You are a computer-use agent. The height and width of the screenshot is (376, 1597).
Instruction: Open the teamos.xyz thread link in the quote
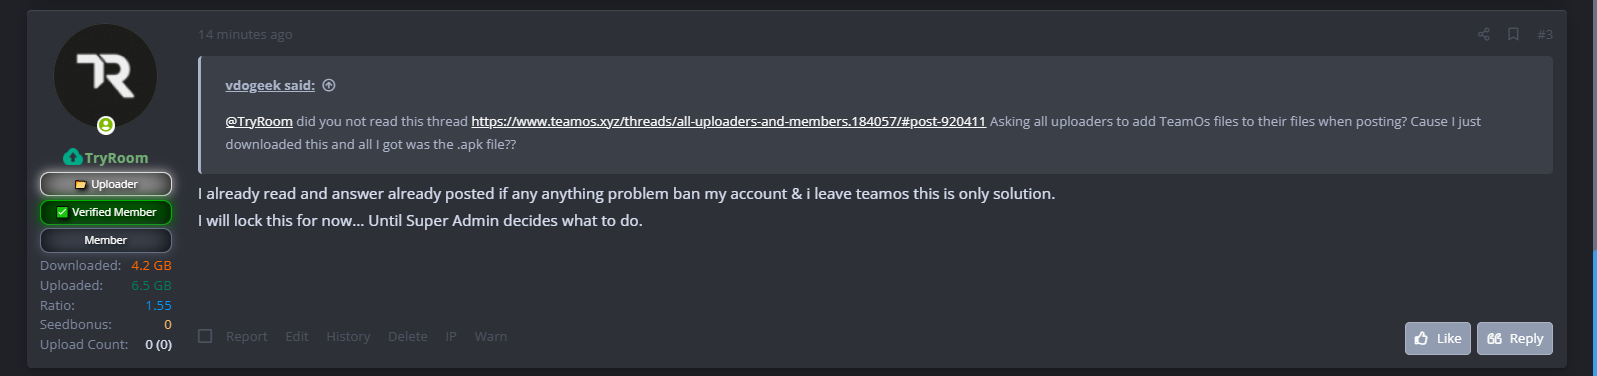click(x=728, y=121)
